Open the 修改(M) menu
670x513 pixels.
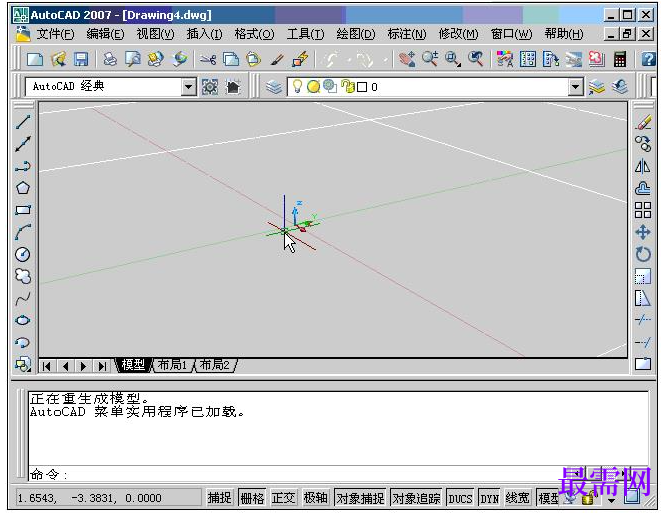(458, 34)
